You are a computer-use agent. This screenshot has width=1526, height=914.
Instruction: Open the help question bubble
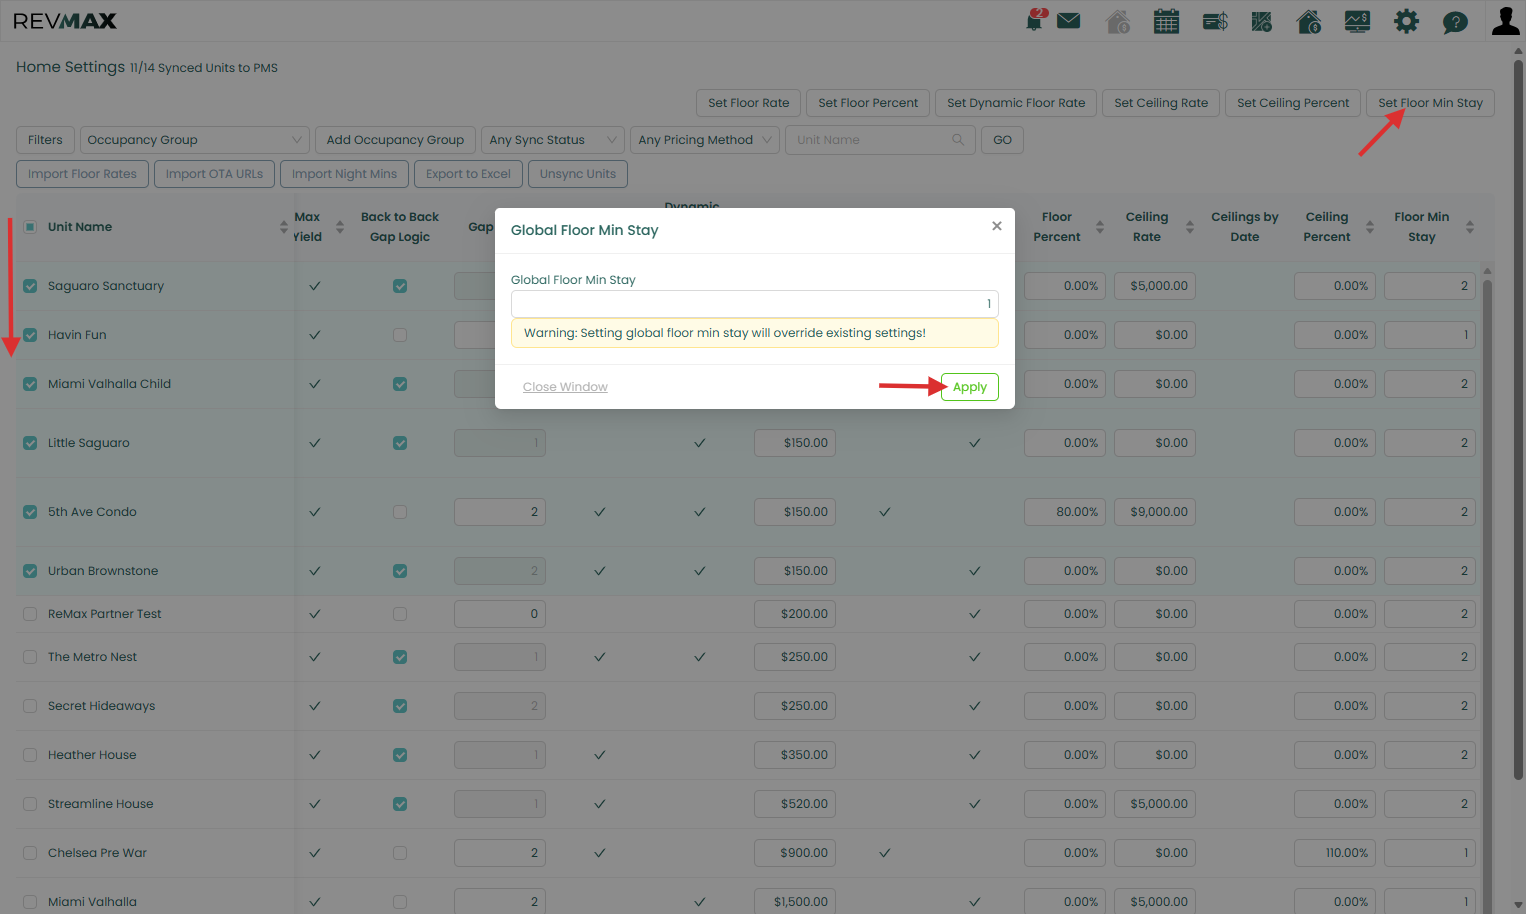(1455, 21)
